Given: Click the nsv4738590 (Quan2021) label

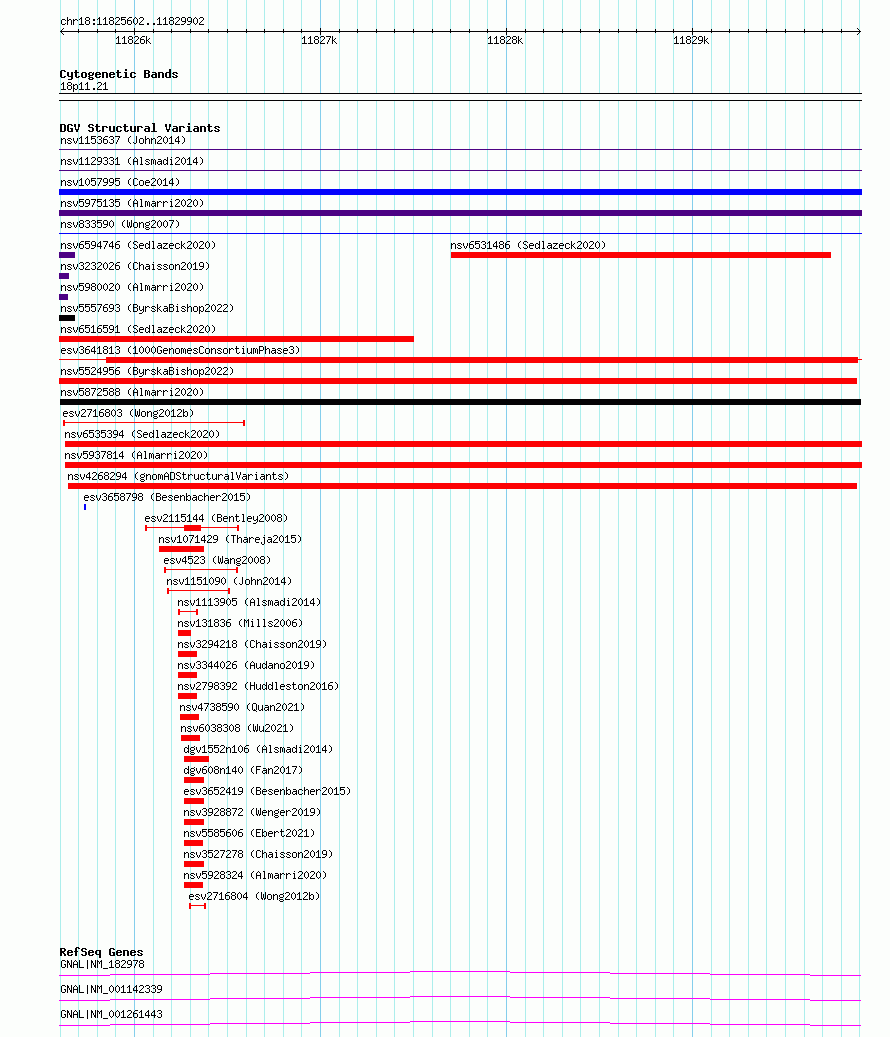Looking at the screenshot, I should [x=242, y=708].
